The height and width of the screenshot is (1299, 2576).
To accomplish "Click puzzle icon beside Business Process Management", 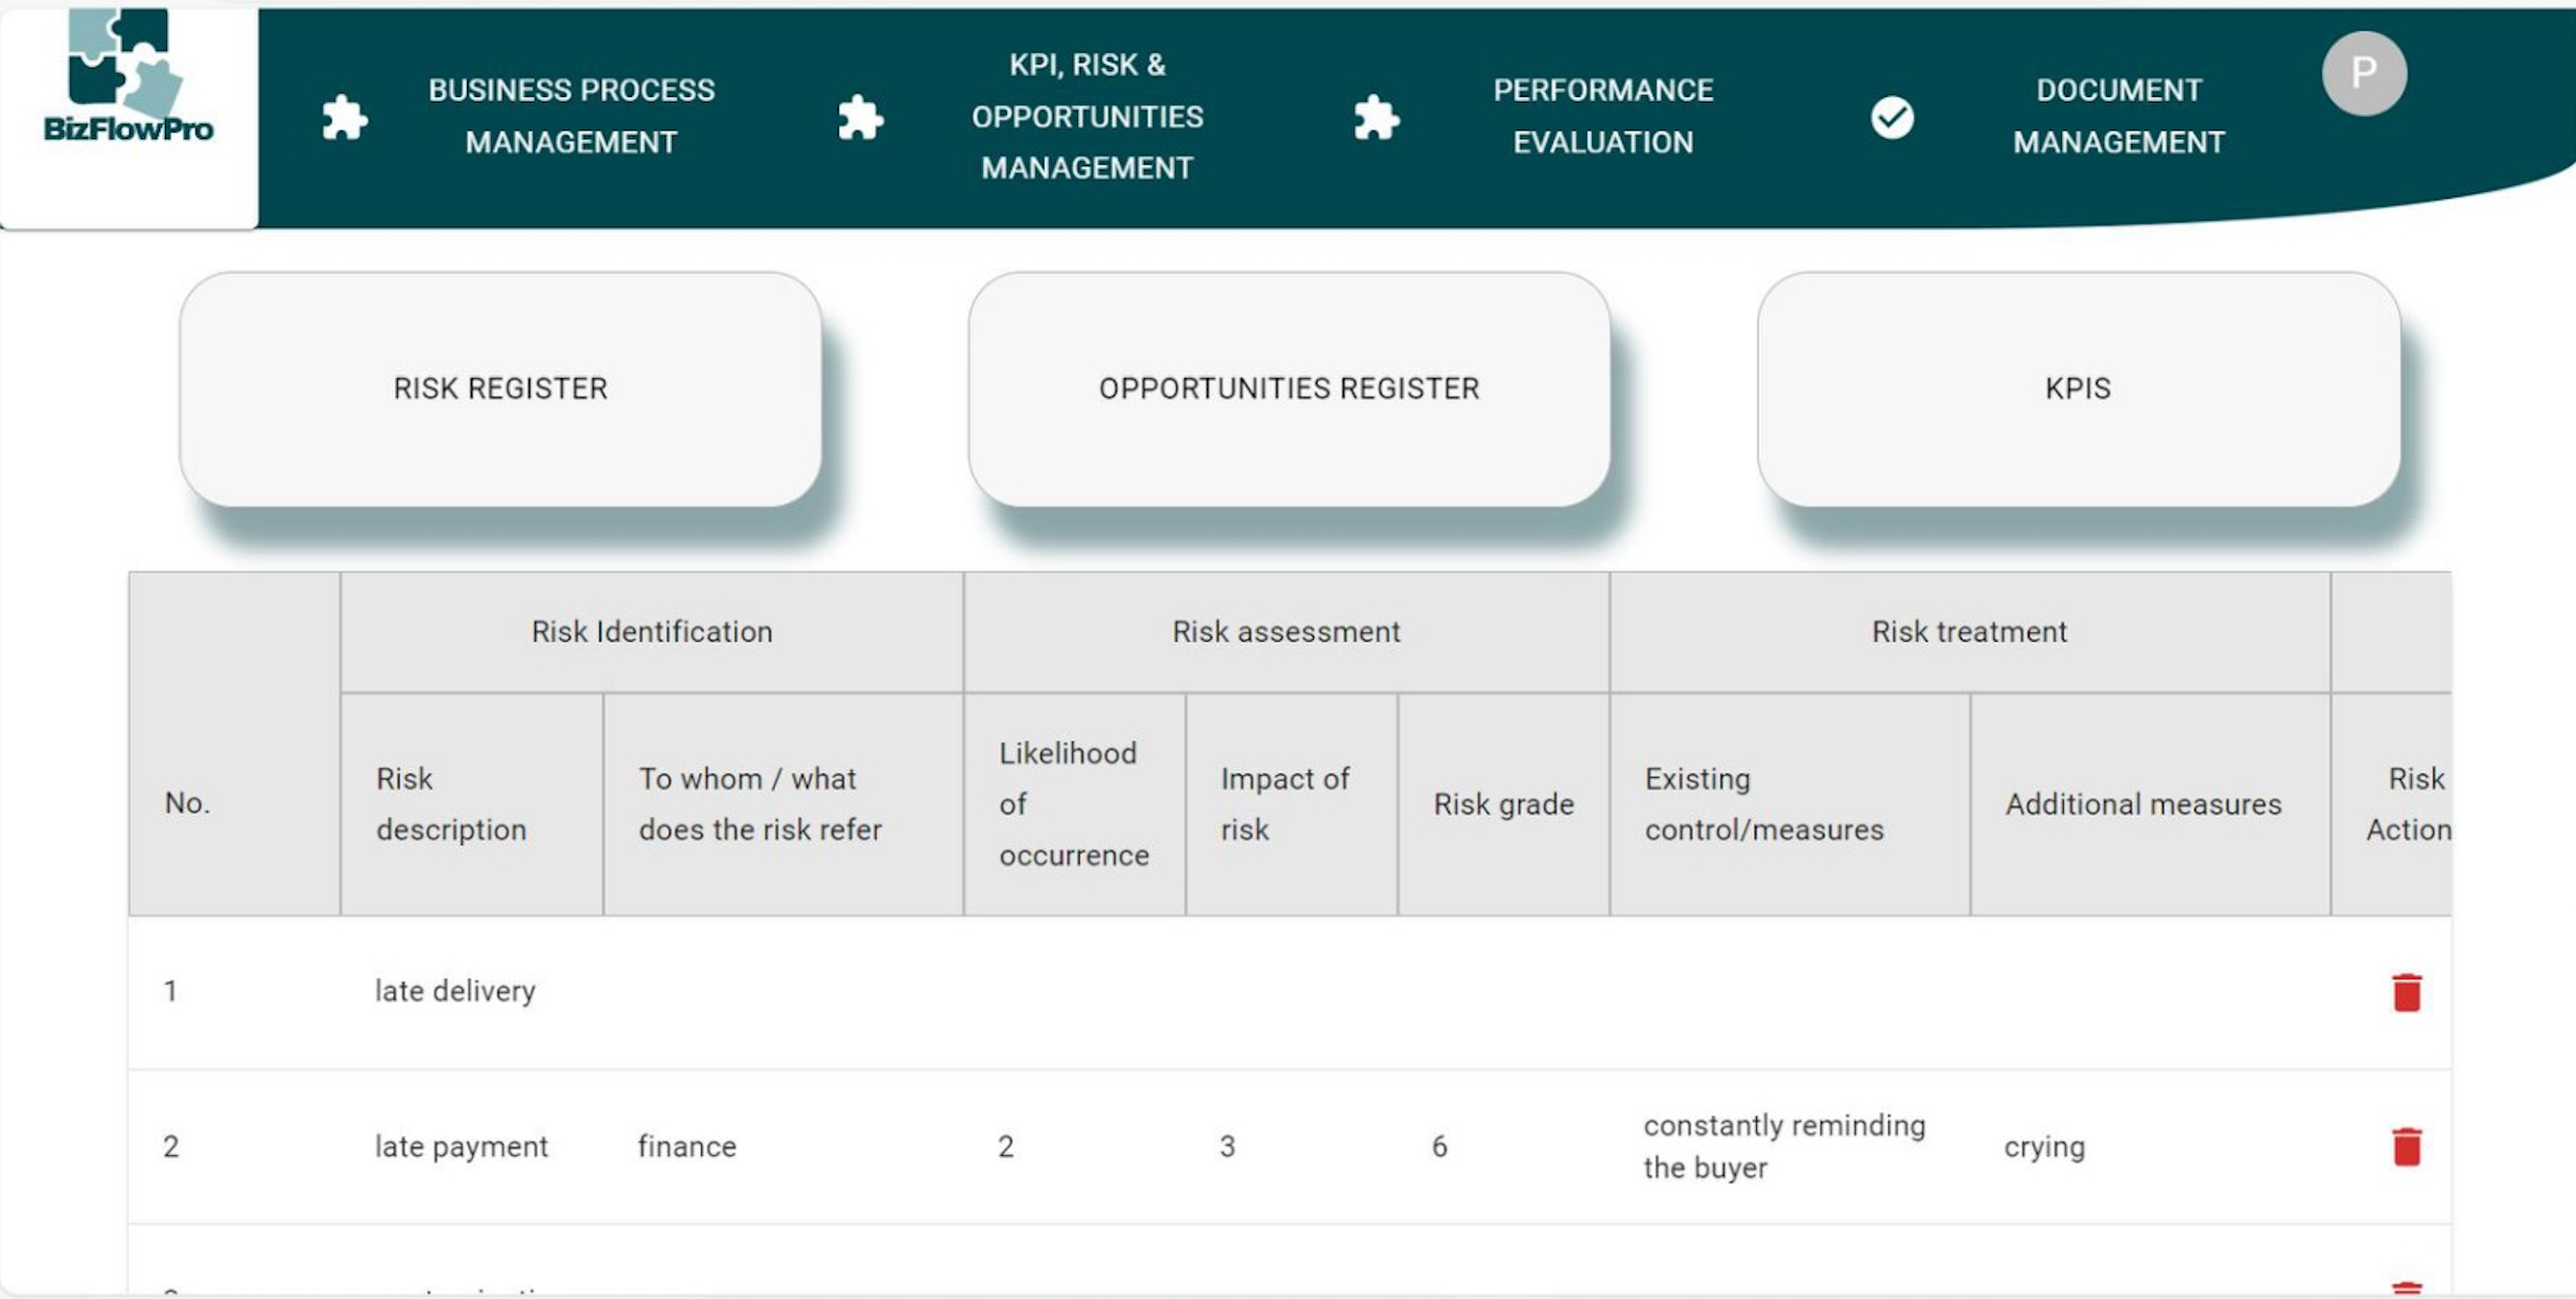I will click(x=345, y=118).
